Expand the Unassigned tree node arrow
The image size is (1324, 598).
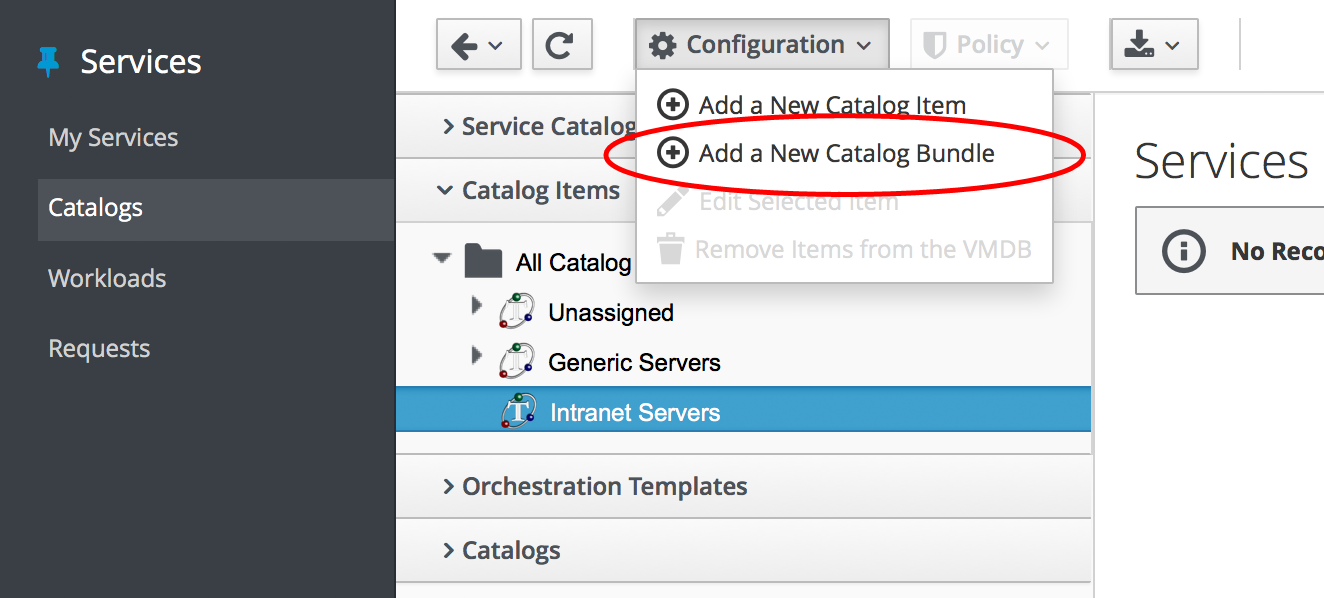[477, 307]
